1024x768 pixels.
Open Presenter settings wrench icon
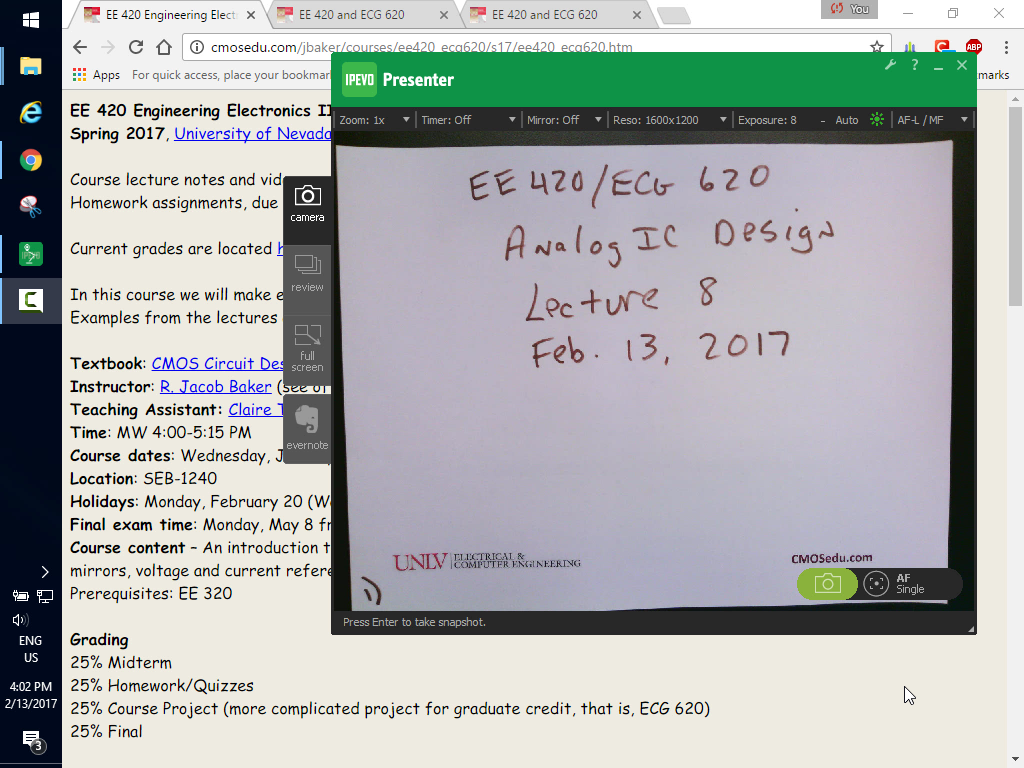click(x=890, y=65)
